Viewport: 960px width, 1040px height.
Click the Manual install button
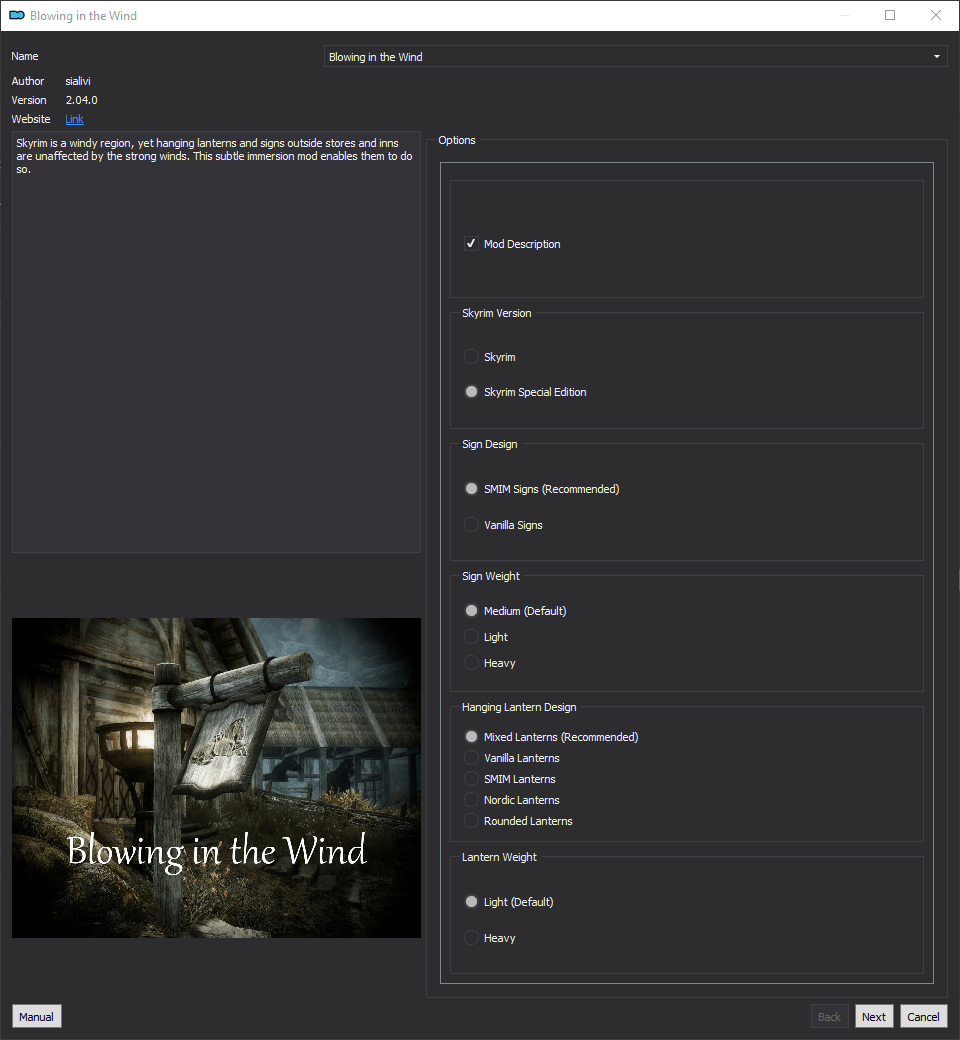pyautogui.click(x=36, y=1017)
